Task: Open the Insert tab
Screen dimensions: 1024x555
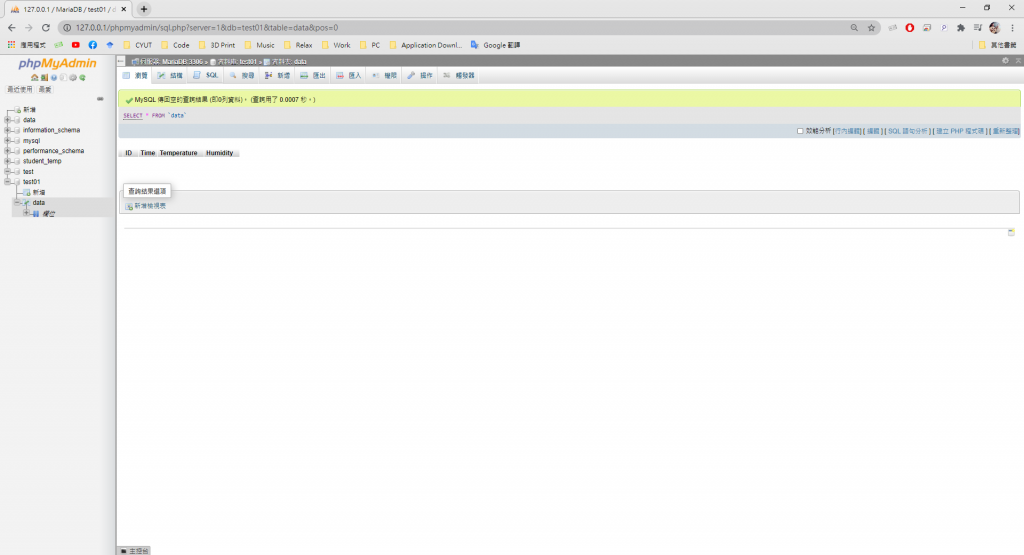Action: pos(278,76)
